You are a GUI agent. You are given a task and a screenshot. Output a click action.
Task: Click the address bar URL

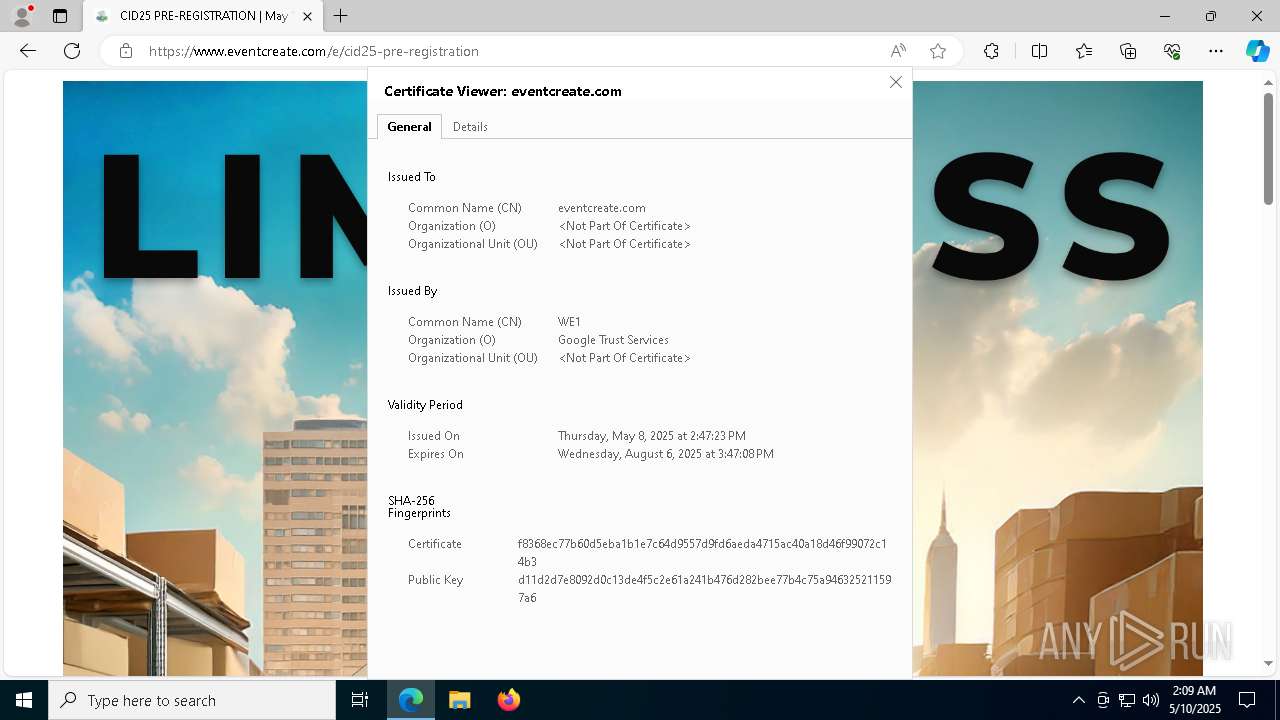314,51
